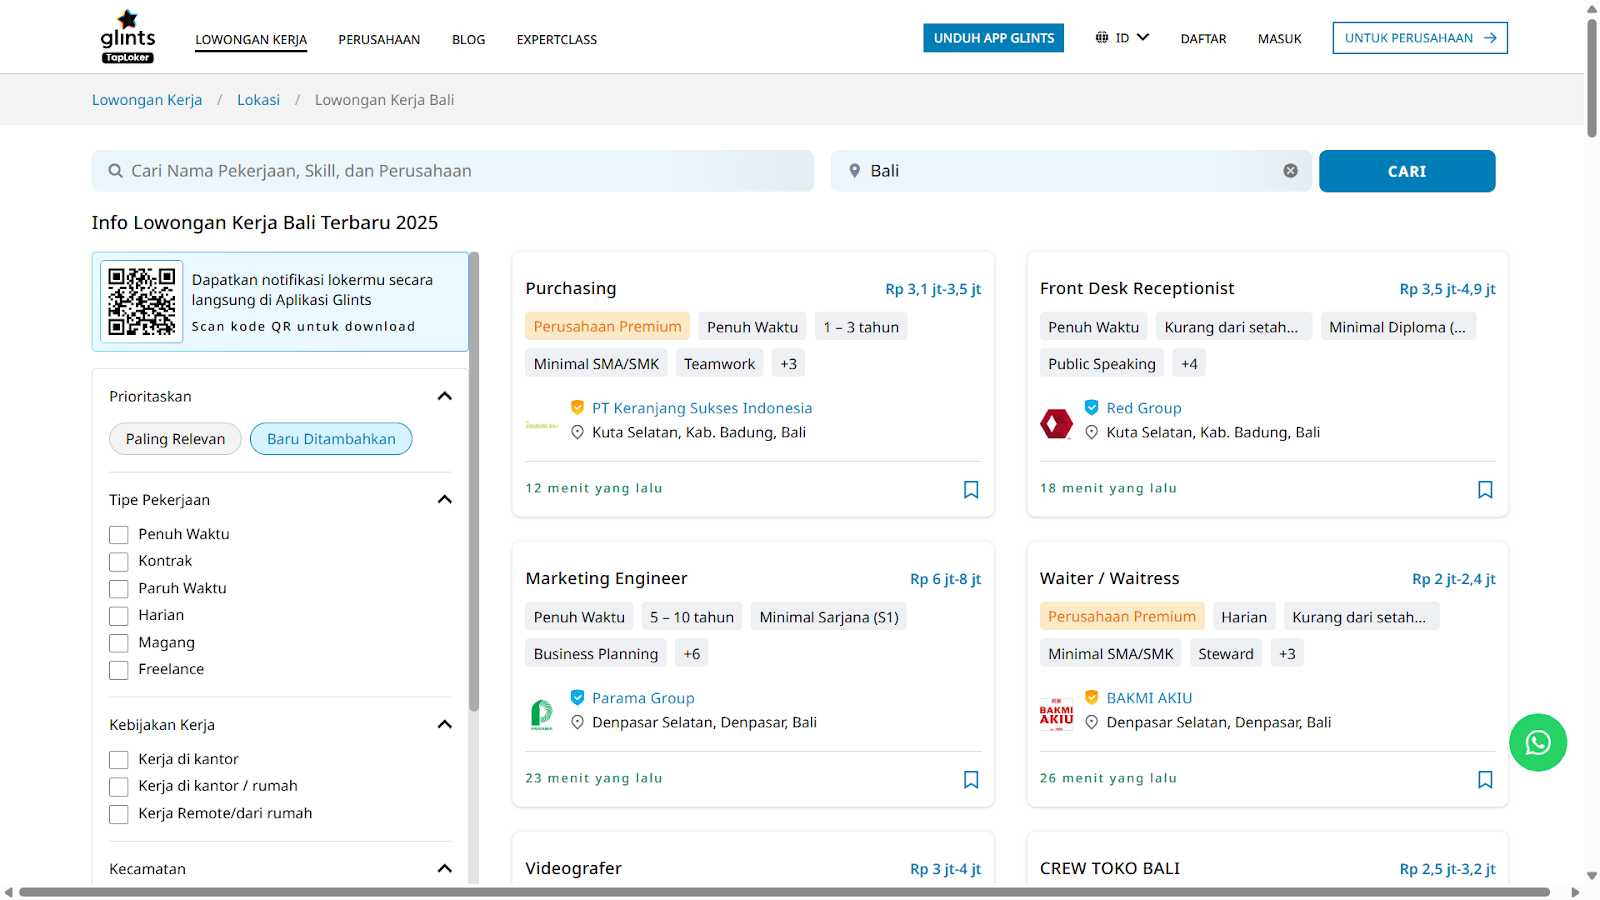Viewport: 1600px width, 900px height.
Task: Collapse the Tipe Pekerjaan section
Action: click(x=445, y=499)
